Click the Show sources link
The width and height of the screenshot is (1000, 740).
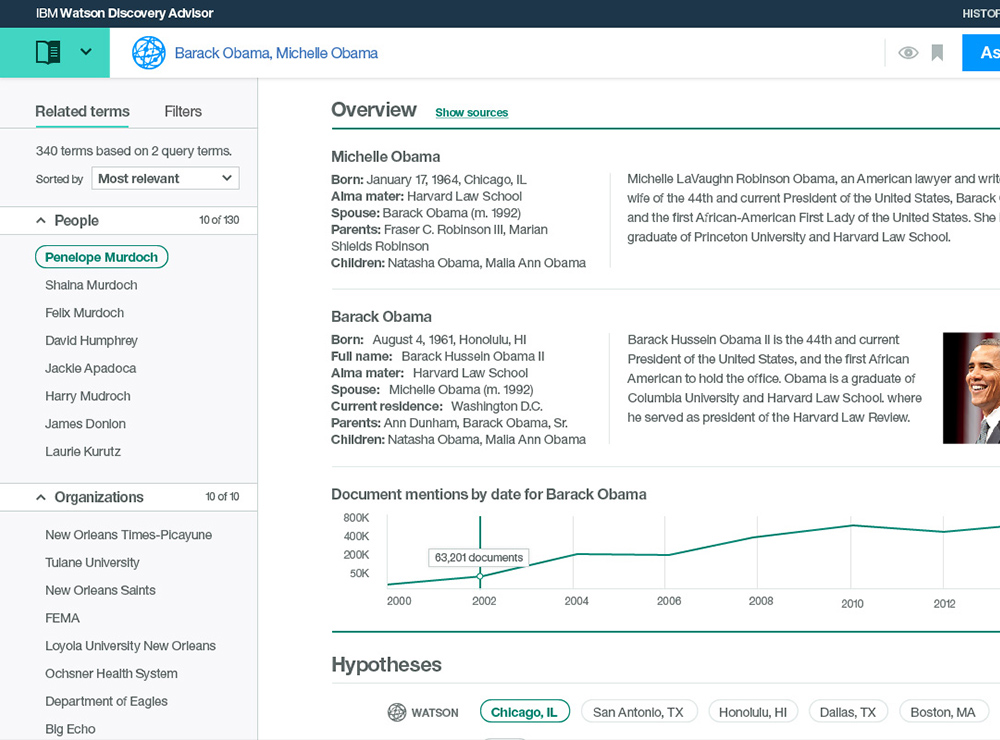click(x=471, y=113)
